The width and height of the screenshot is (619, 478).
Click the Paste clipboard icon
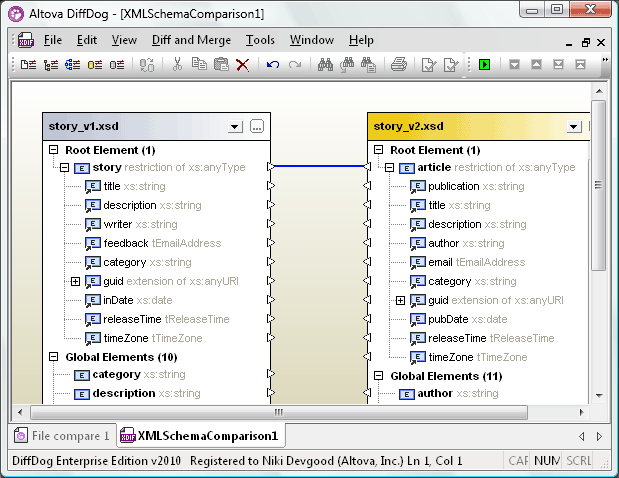(x=221, y=64)
